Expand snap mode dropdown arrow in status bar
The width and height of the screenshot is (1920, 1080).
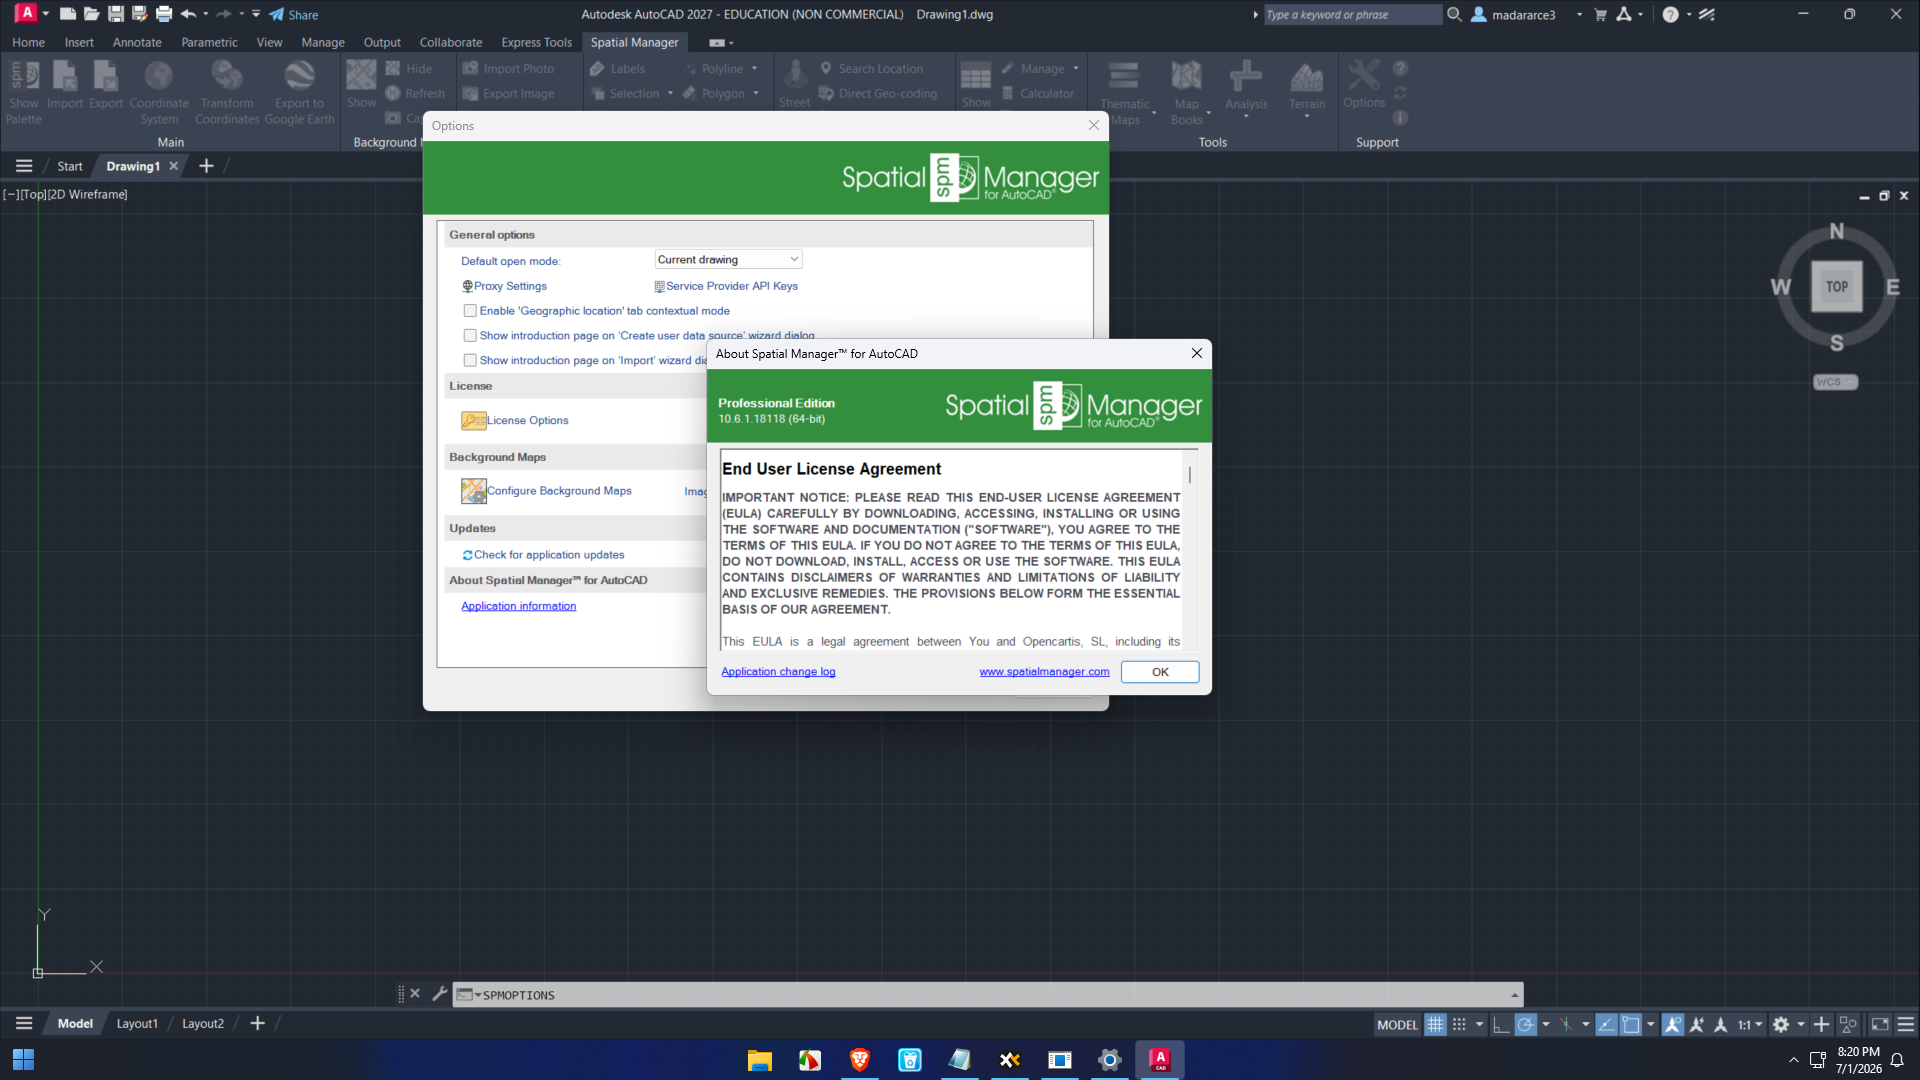pos(1479,1024)
